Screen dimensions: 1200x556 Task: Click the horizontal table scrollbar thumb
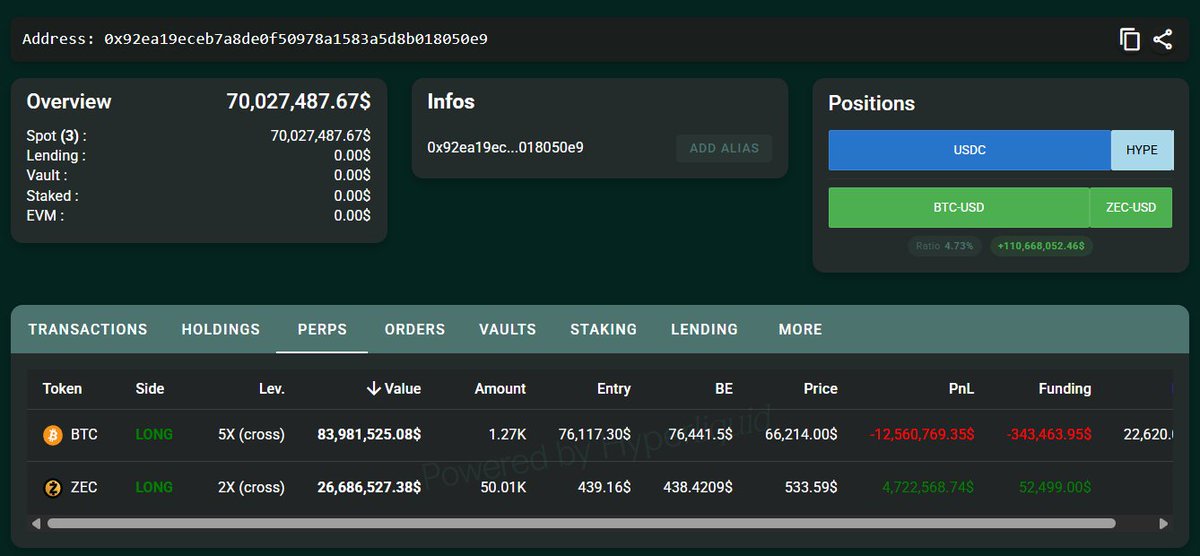point(581,523)
